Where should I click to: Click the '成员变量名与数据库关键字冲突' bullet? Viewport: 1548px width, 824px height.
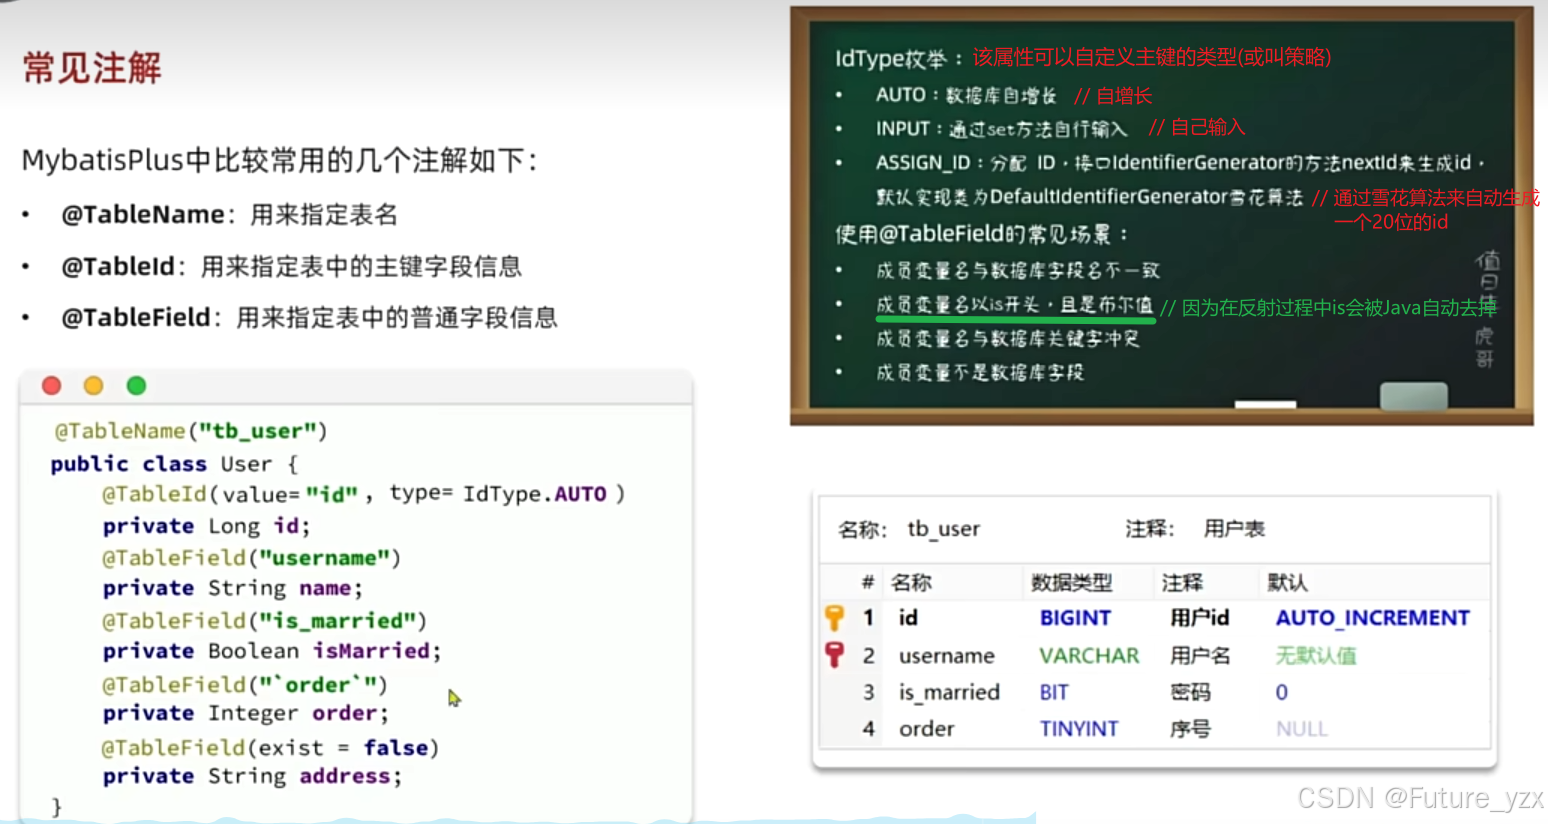1008,339
